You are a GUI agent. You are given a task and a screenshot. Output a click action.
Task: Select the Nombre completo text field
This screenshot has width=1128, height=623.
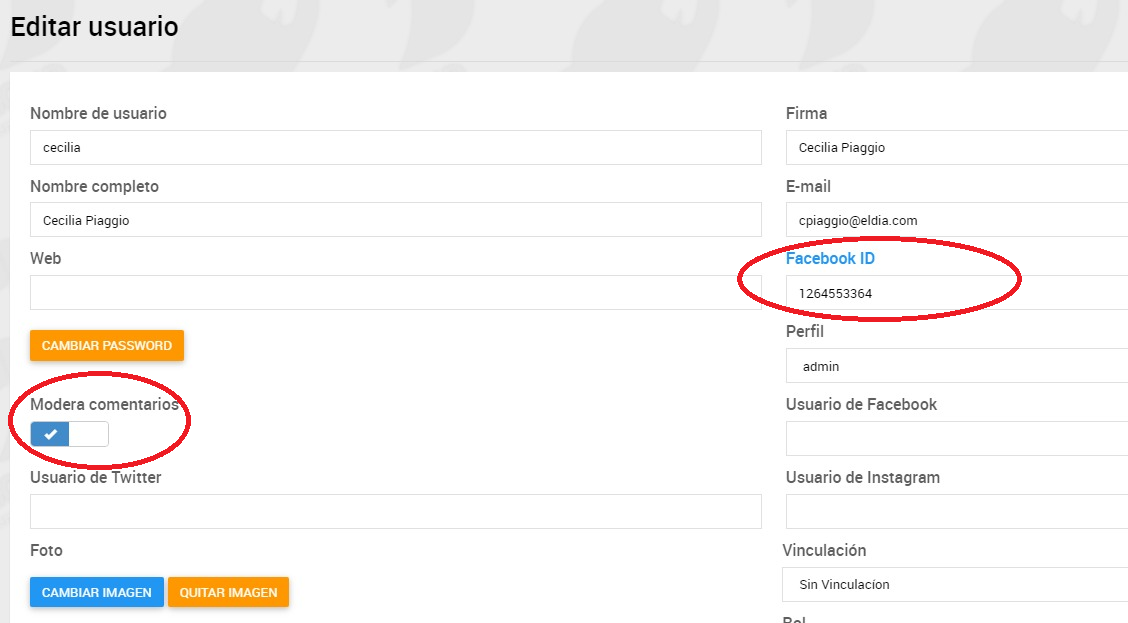(x=395, y=219)
